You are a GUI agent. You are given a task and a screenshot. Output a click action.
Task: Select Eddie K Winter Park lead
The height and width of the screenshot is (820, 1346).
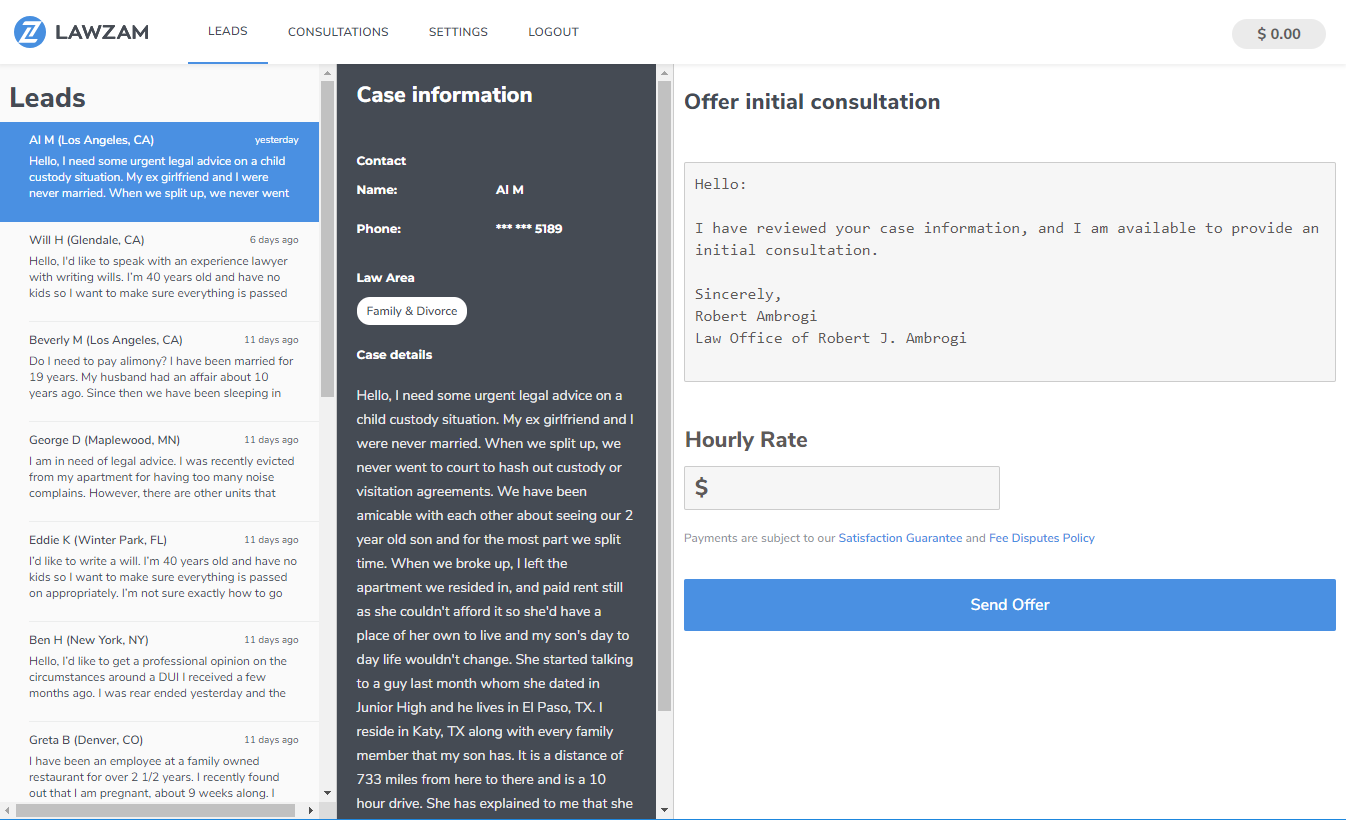[x=160, y=571]
